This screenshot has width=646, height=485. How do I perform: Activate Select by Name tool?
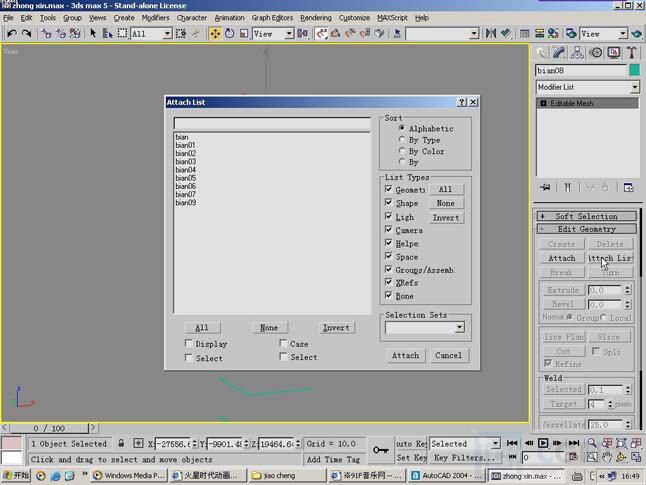tap(107, 33)
